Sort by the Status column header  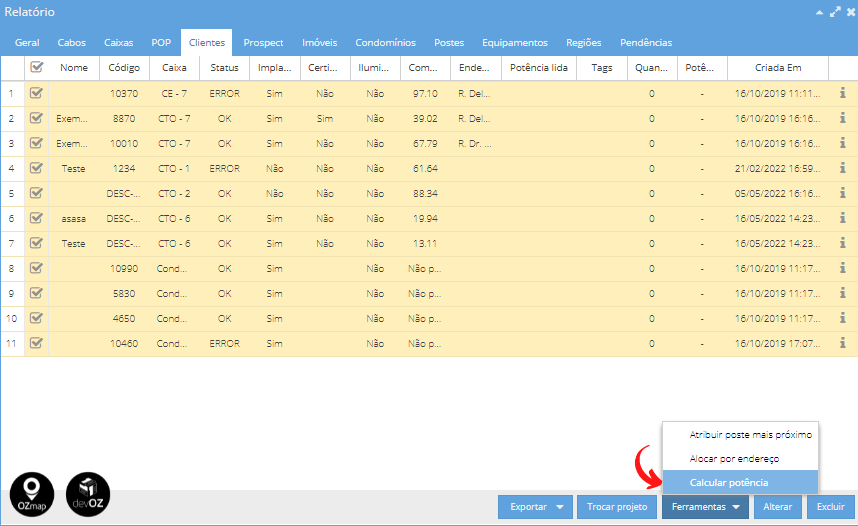(224, 68)
